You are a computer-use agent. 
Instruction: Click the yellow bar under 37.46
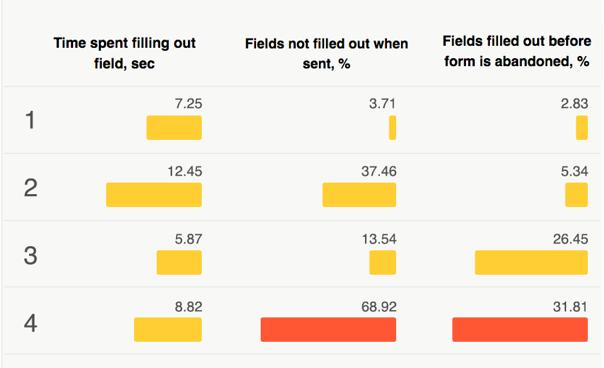(359, 195)
